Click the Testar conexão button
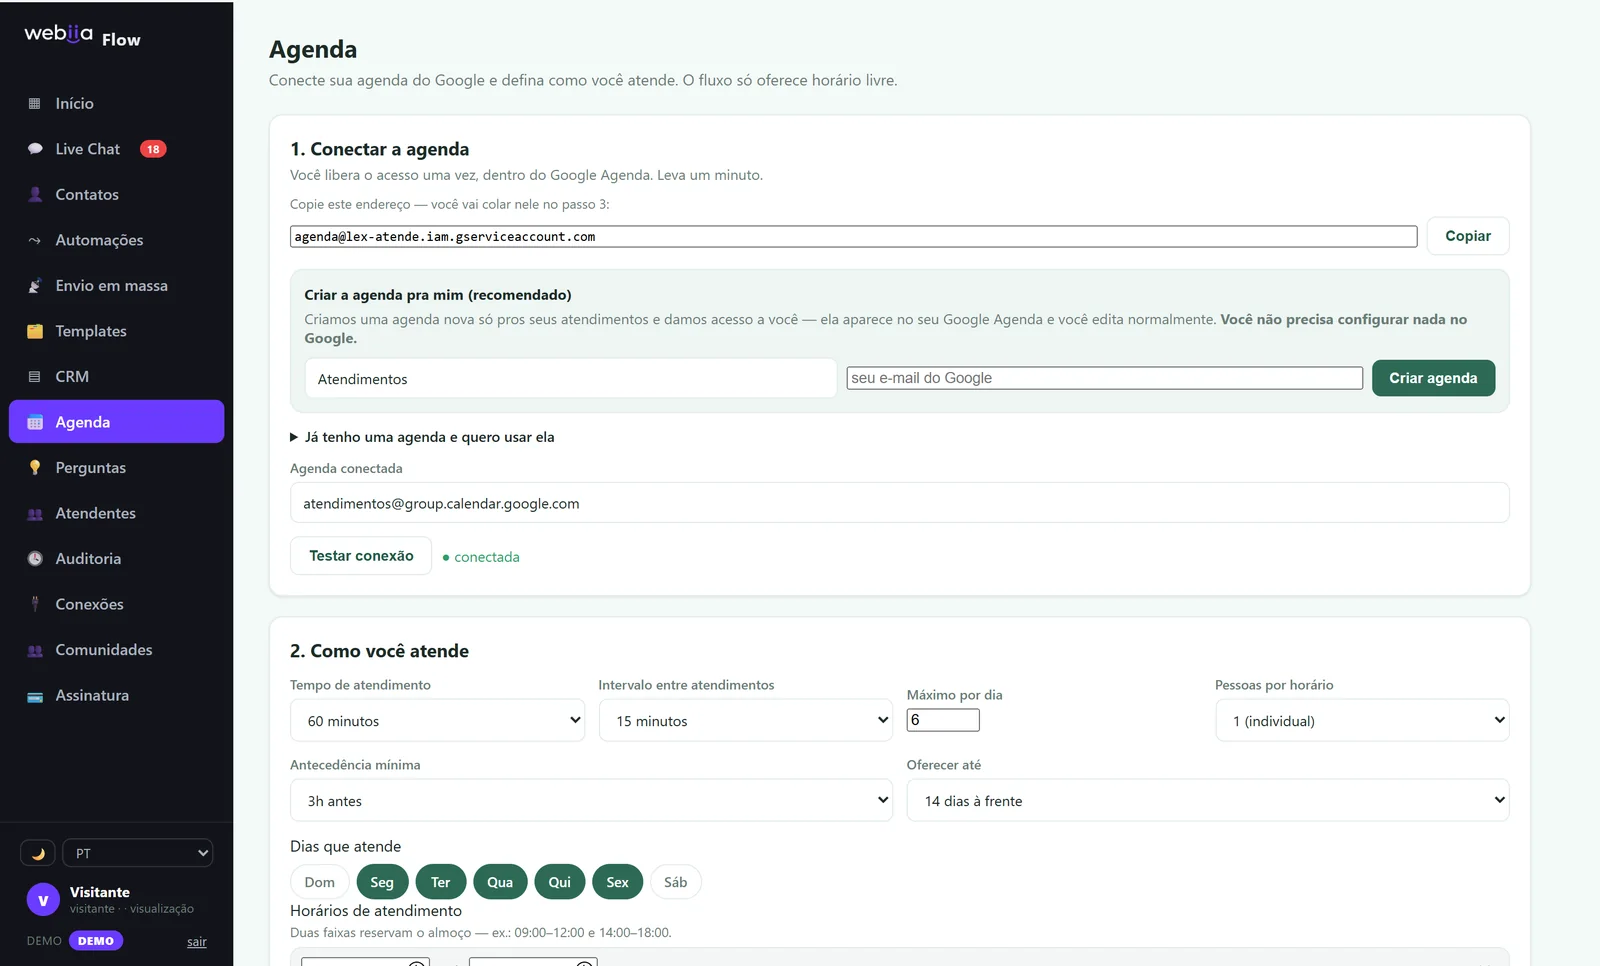1600x966 pixels. [x=361, y=556]
